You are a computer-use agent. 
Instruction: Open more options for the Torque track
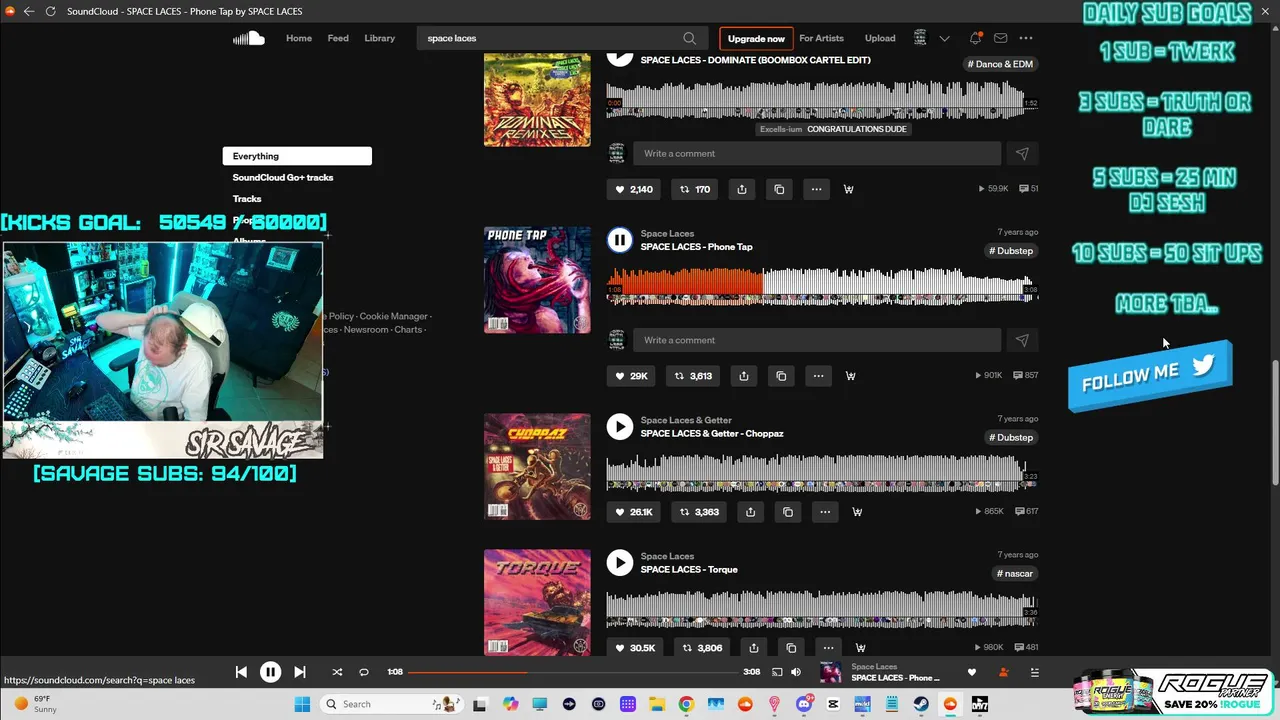coord(828,648)
